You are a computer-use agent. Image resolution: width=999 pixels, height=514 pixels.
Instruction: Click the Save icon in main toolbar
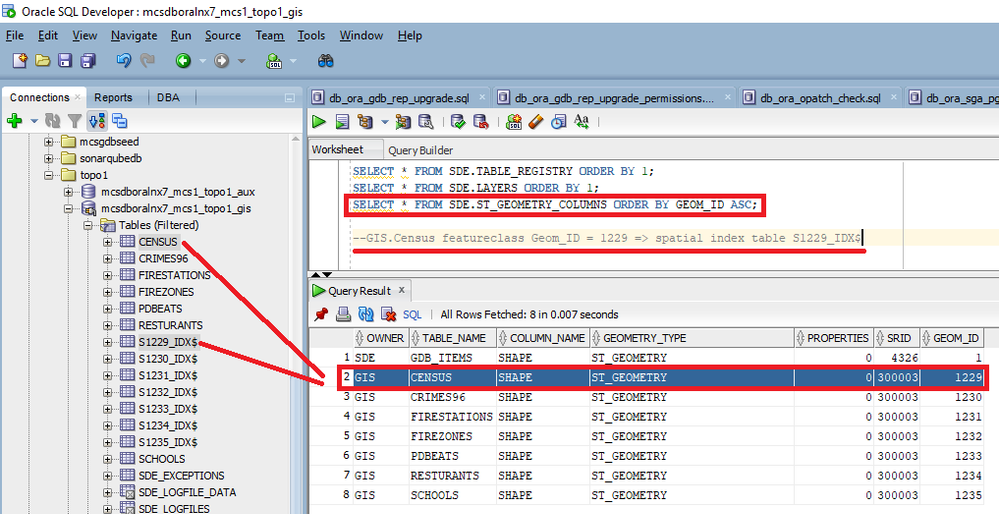tap(65, 61)
